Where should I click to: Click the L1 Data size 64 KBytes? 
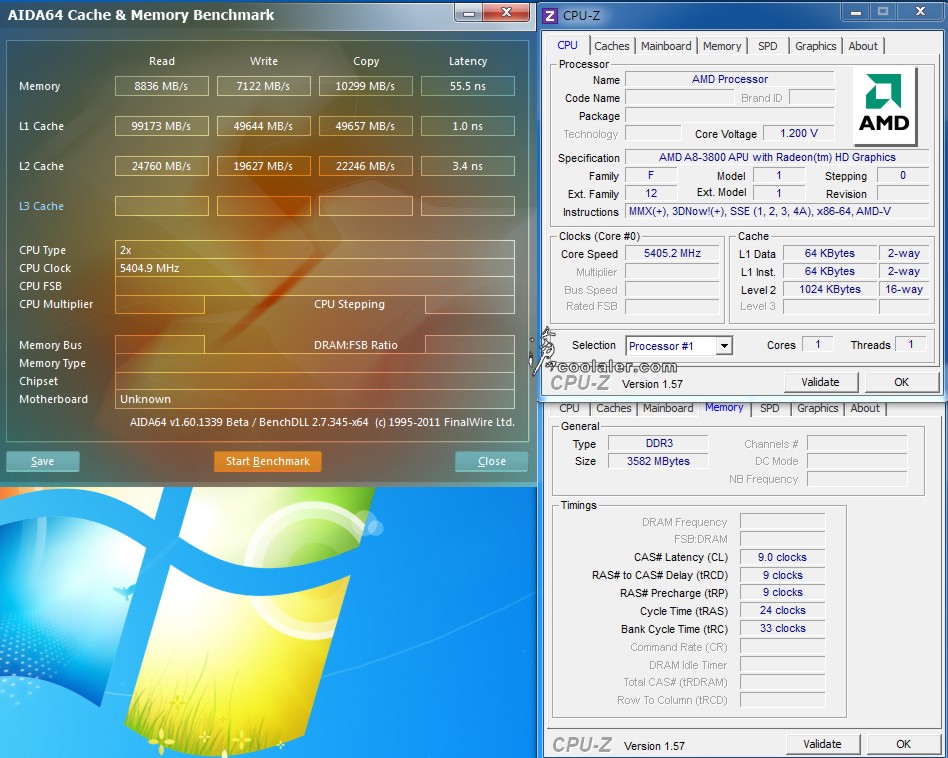pyautogui.click(x=830, y=253)
